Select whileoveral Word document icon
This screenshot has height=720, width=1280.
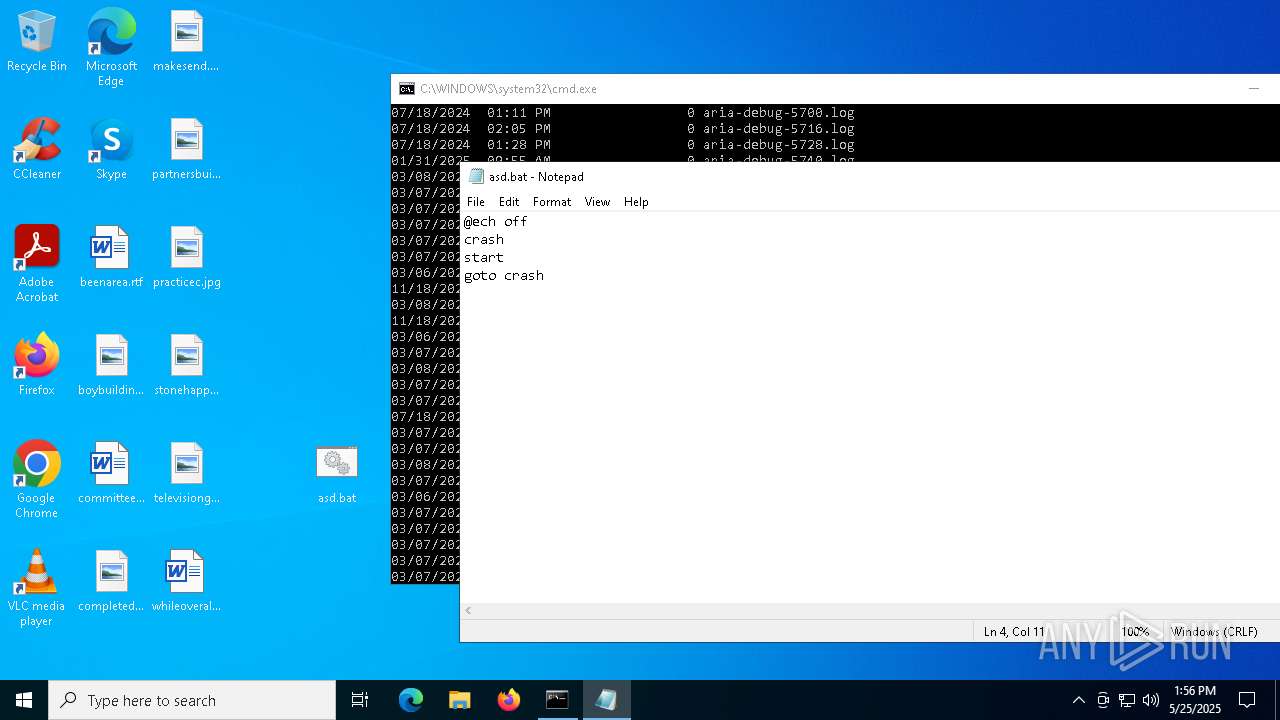point(186,581)
